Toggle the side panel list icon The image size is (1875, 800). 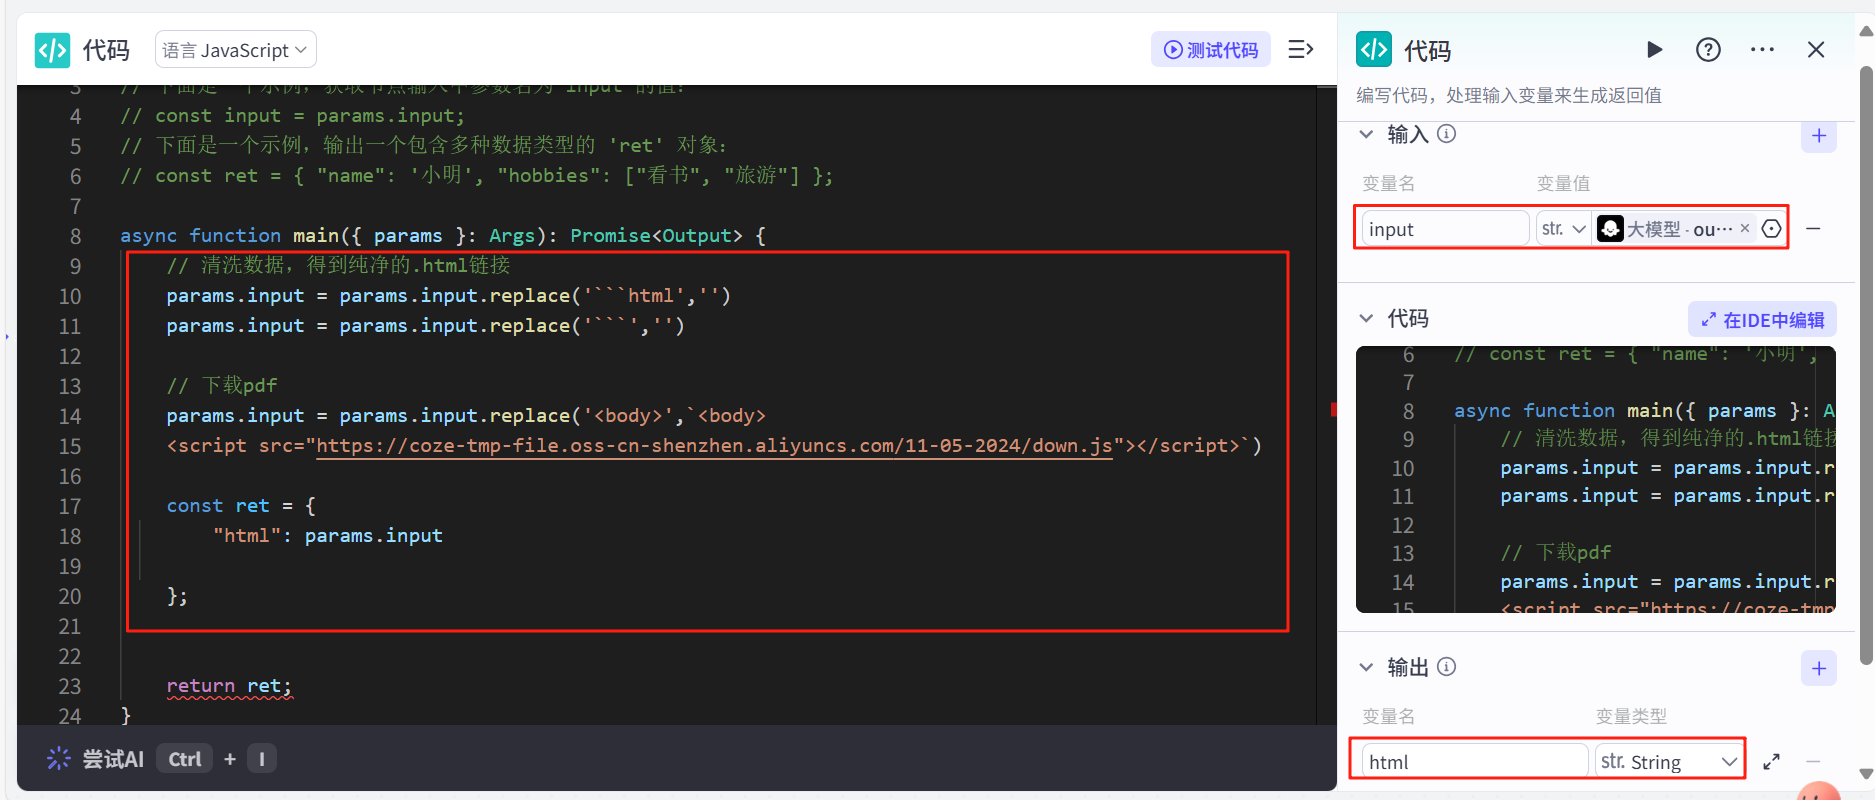(1300, 49)
